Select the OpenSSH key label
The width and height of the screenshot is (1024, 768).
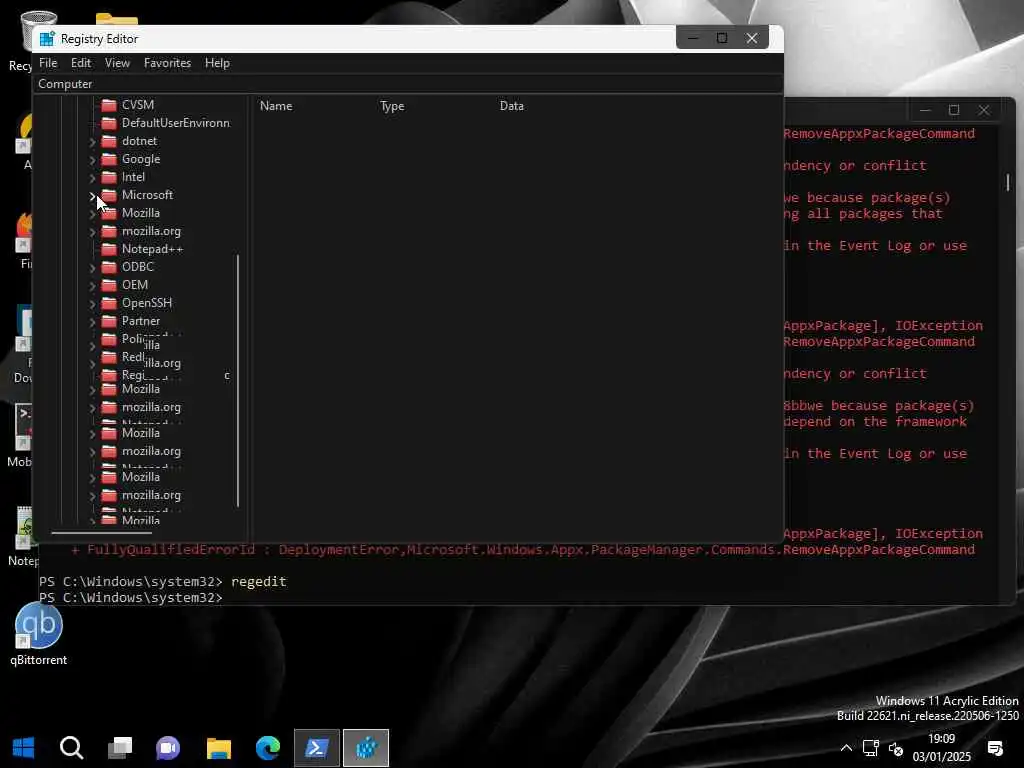(146, 303)
